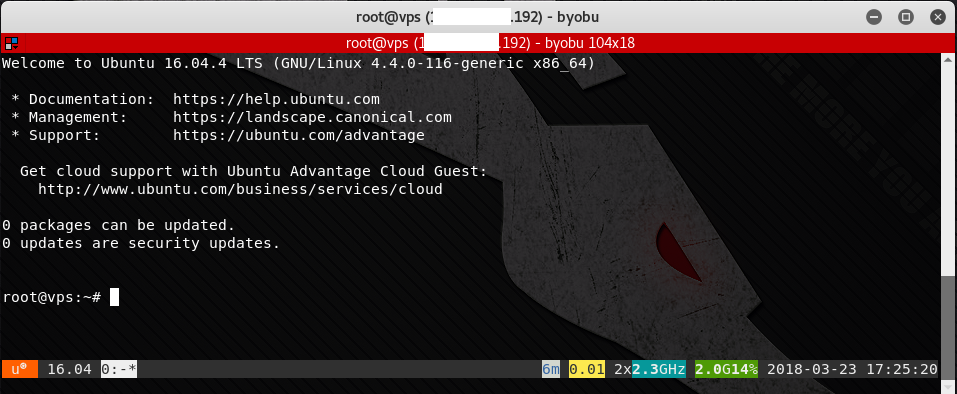Click the '* Management:' label
The height and width of the screenshot is (394, 957).
coord(70,117)
